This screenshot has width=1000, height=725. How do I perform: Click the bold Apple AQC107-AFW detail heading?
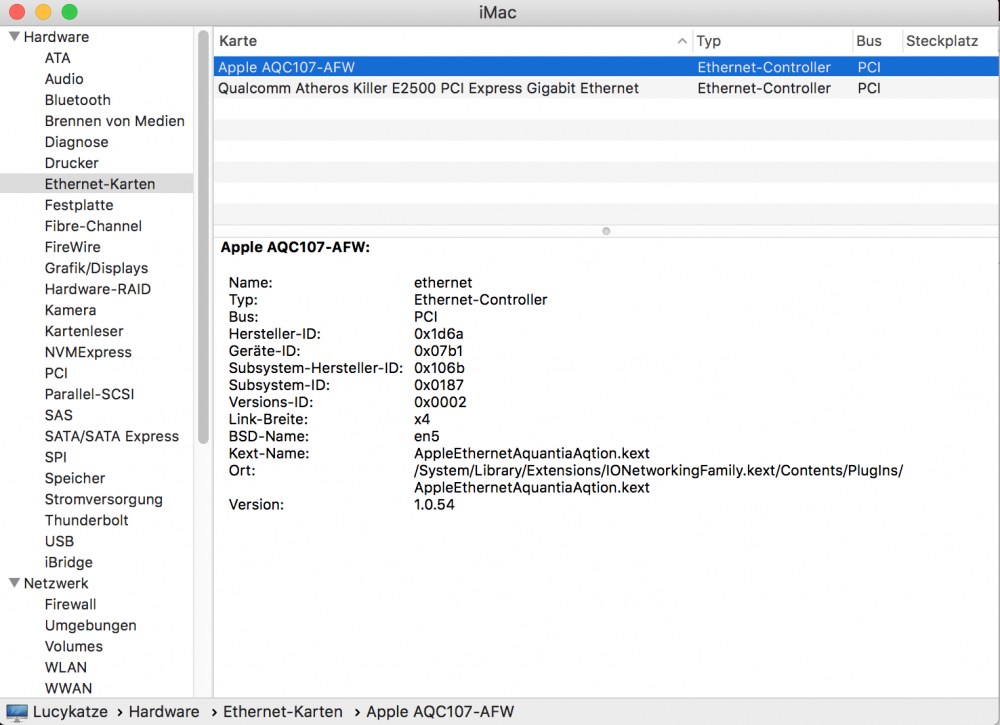click(295, 247)
